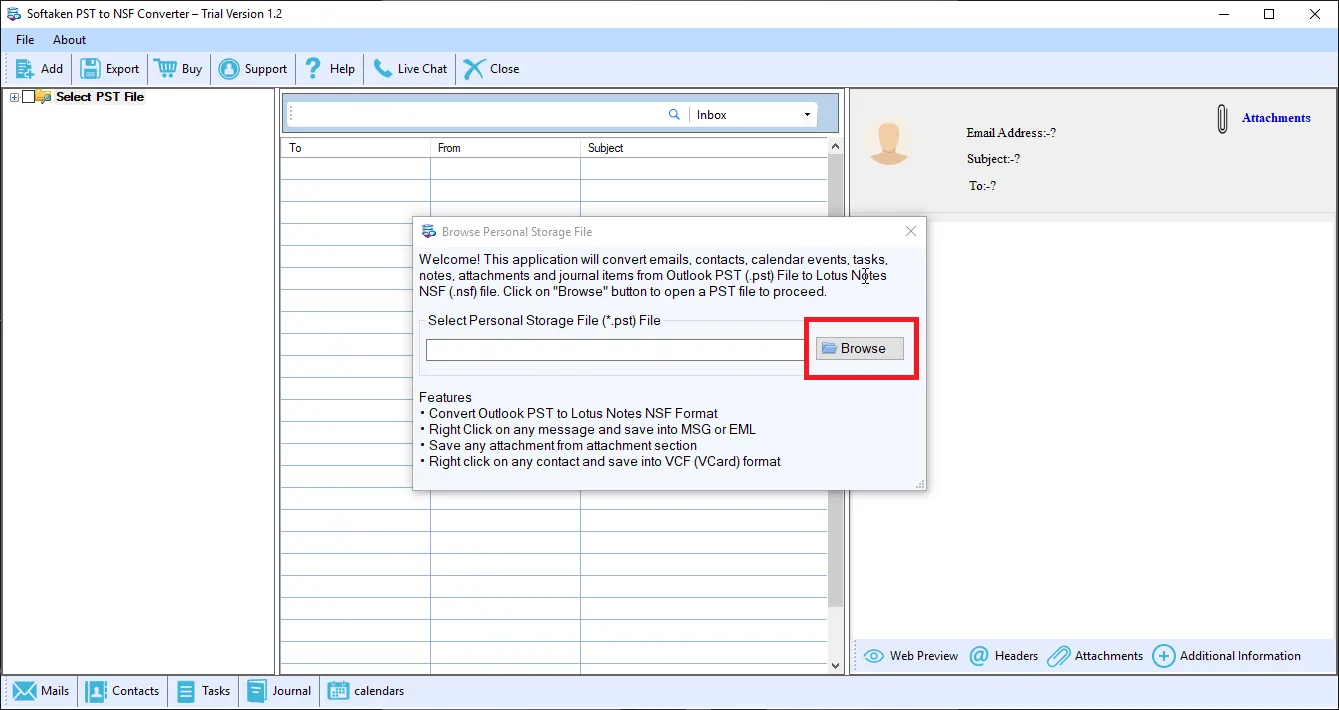The width and height of the screenshot is (1339, 710).
Task: Click the Export toolbar icon
Action: [110, 69]
